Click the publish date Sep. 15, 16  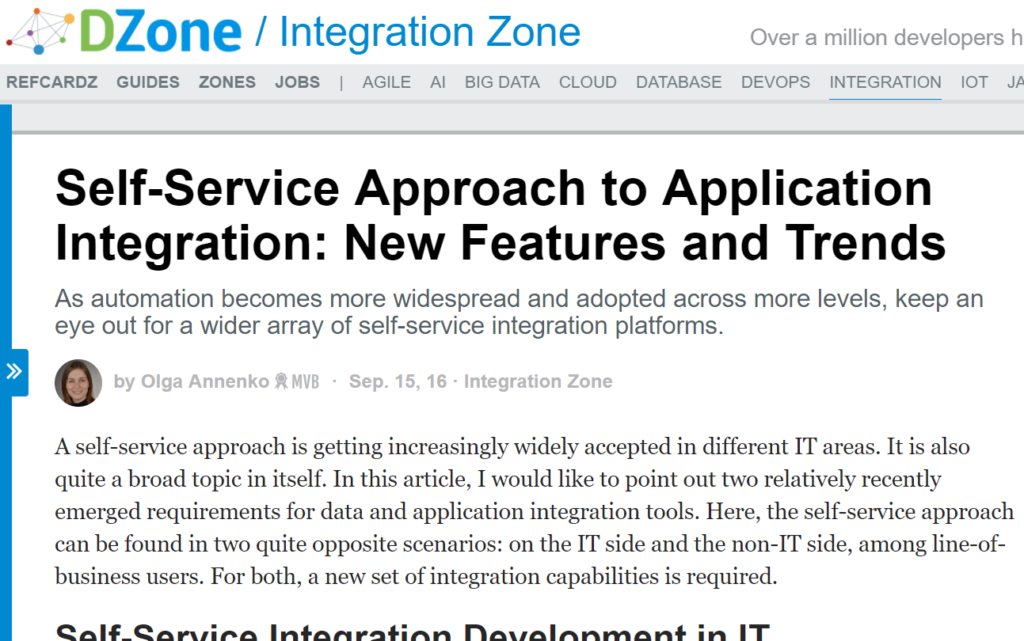(398, 381)
